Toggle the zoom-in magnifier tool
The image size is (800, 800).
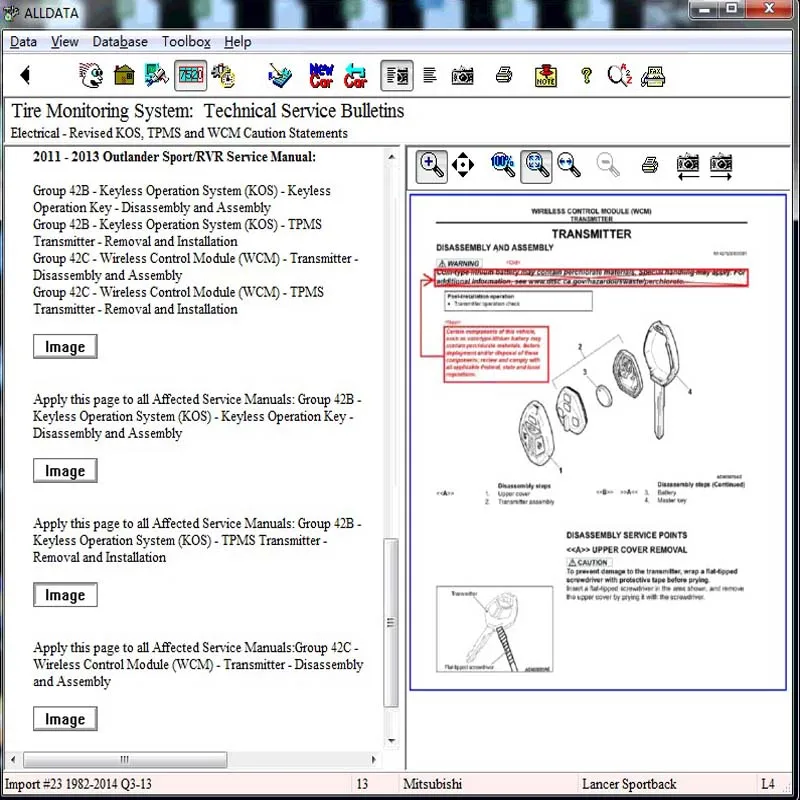tap(432, 166)
